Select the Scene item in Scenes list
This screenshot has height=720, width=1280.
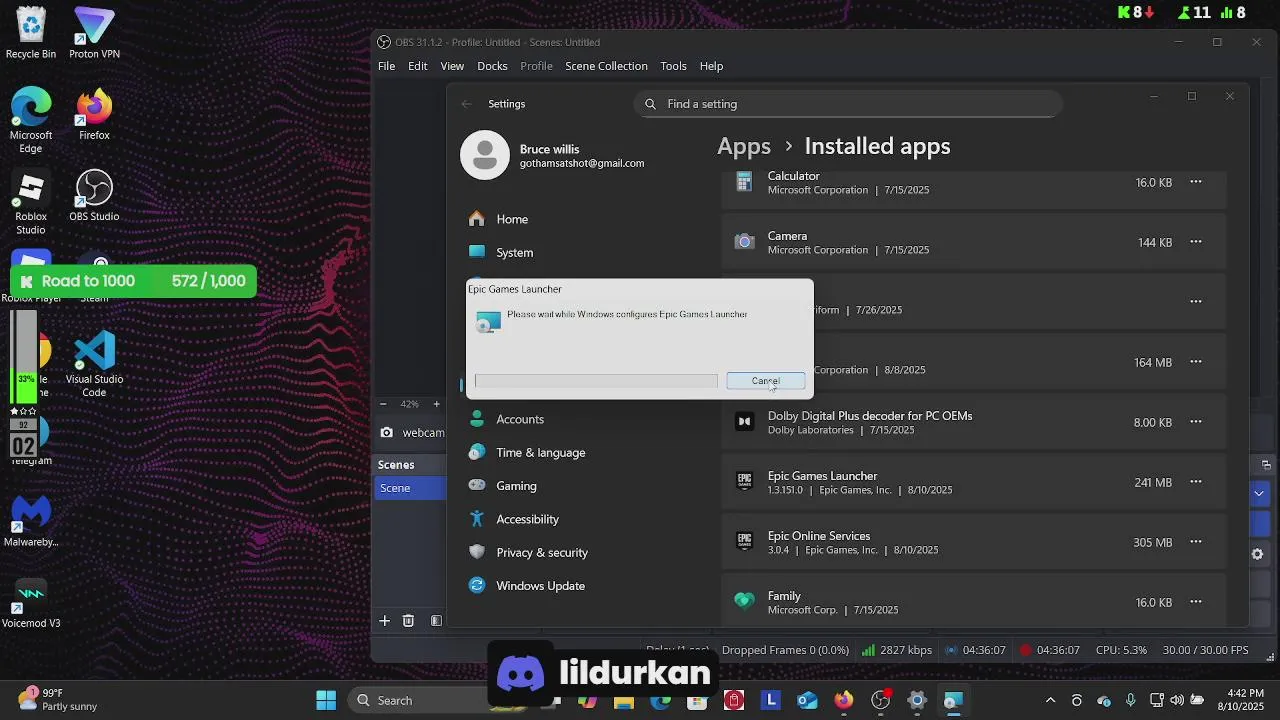click(411, 488)
